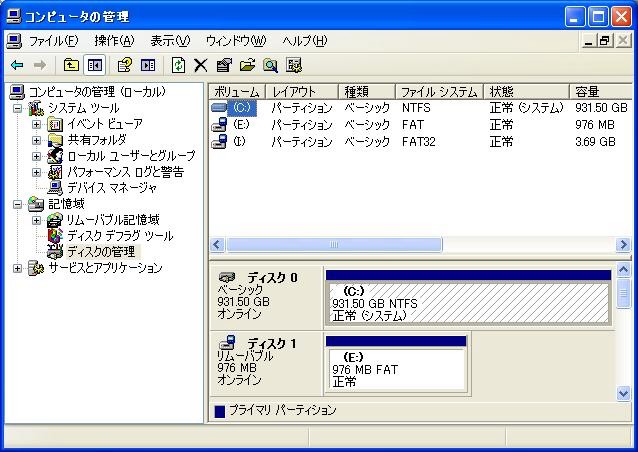
Task: Click the magnifier Explore toolbar icon
Action: coord(270,65)
